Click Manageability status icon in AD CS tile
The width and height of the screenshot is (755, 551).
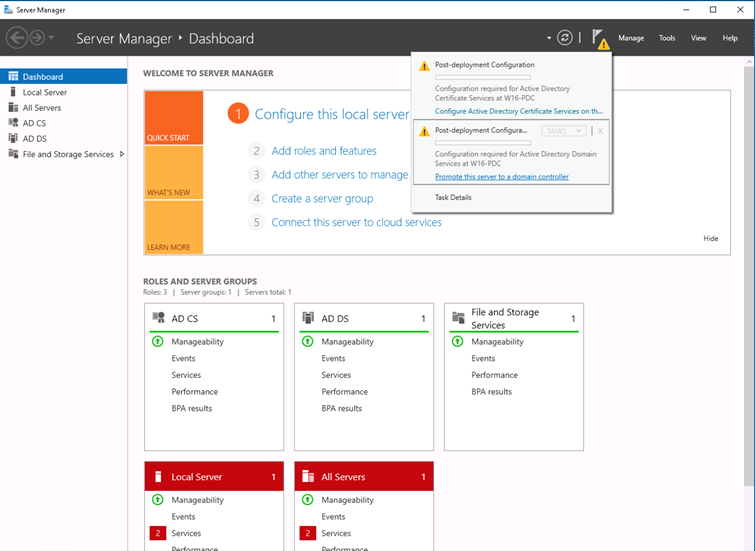click(x=157, y=341)
